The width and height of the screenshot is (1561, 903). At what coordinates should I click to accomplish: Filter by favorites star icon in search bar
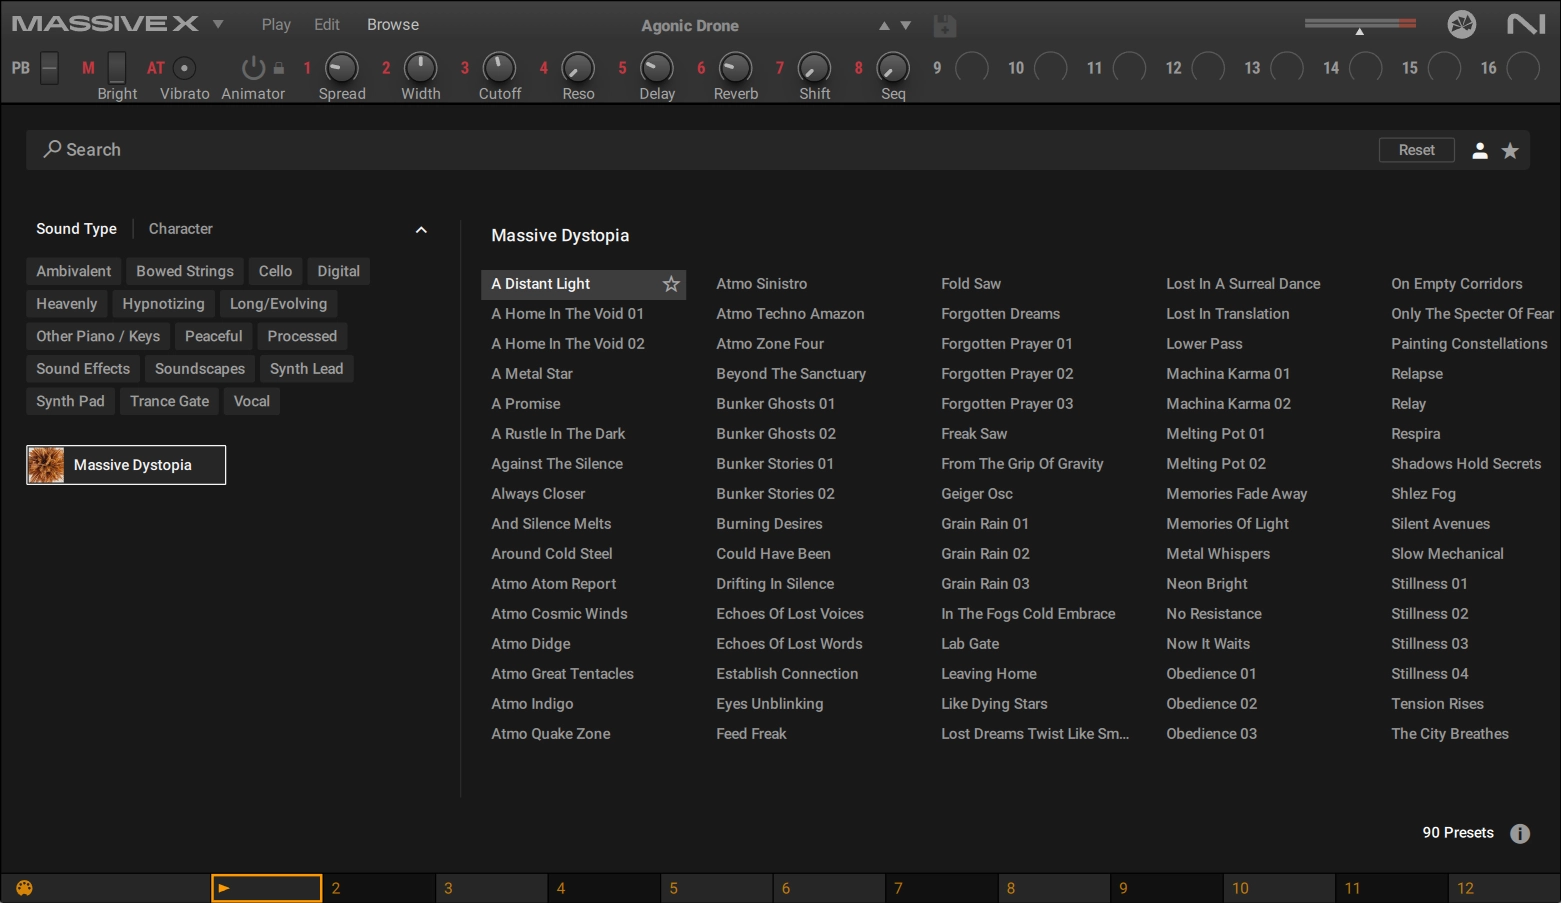(x=1510, y=150)
